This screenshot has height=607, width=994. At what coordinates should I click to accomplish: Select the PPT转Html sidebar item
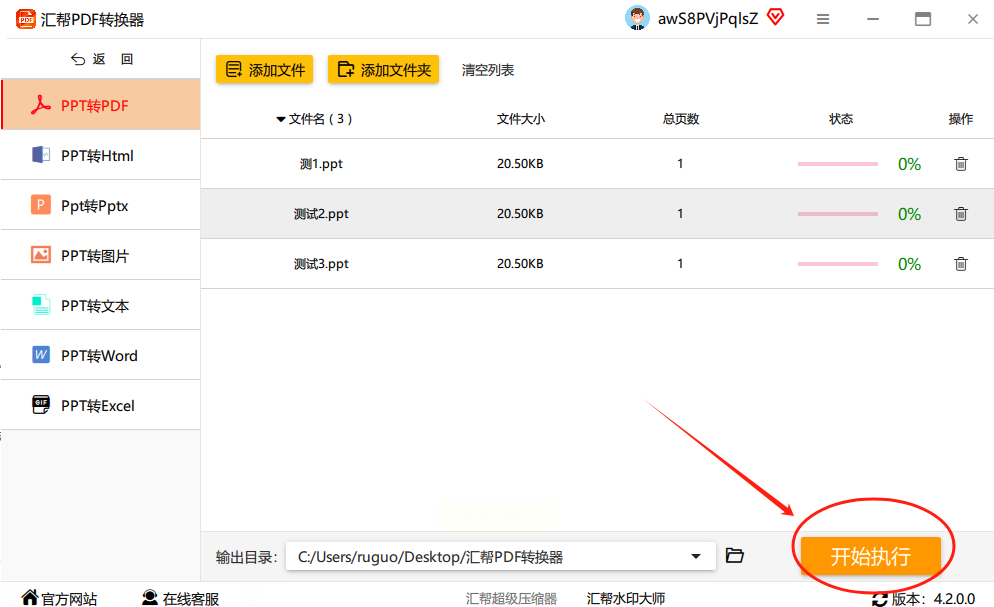[101, 155]
